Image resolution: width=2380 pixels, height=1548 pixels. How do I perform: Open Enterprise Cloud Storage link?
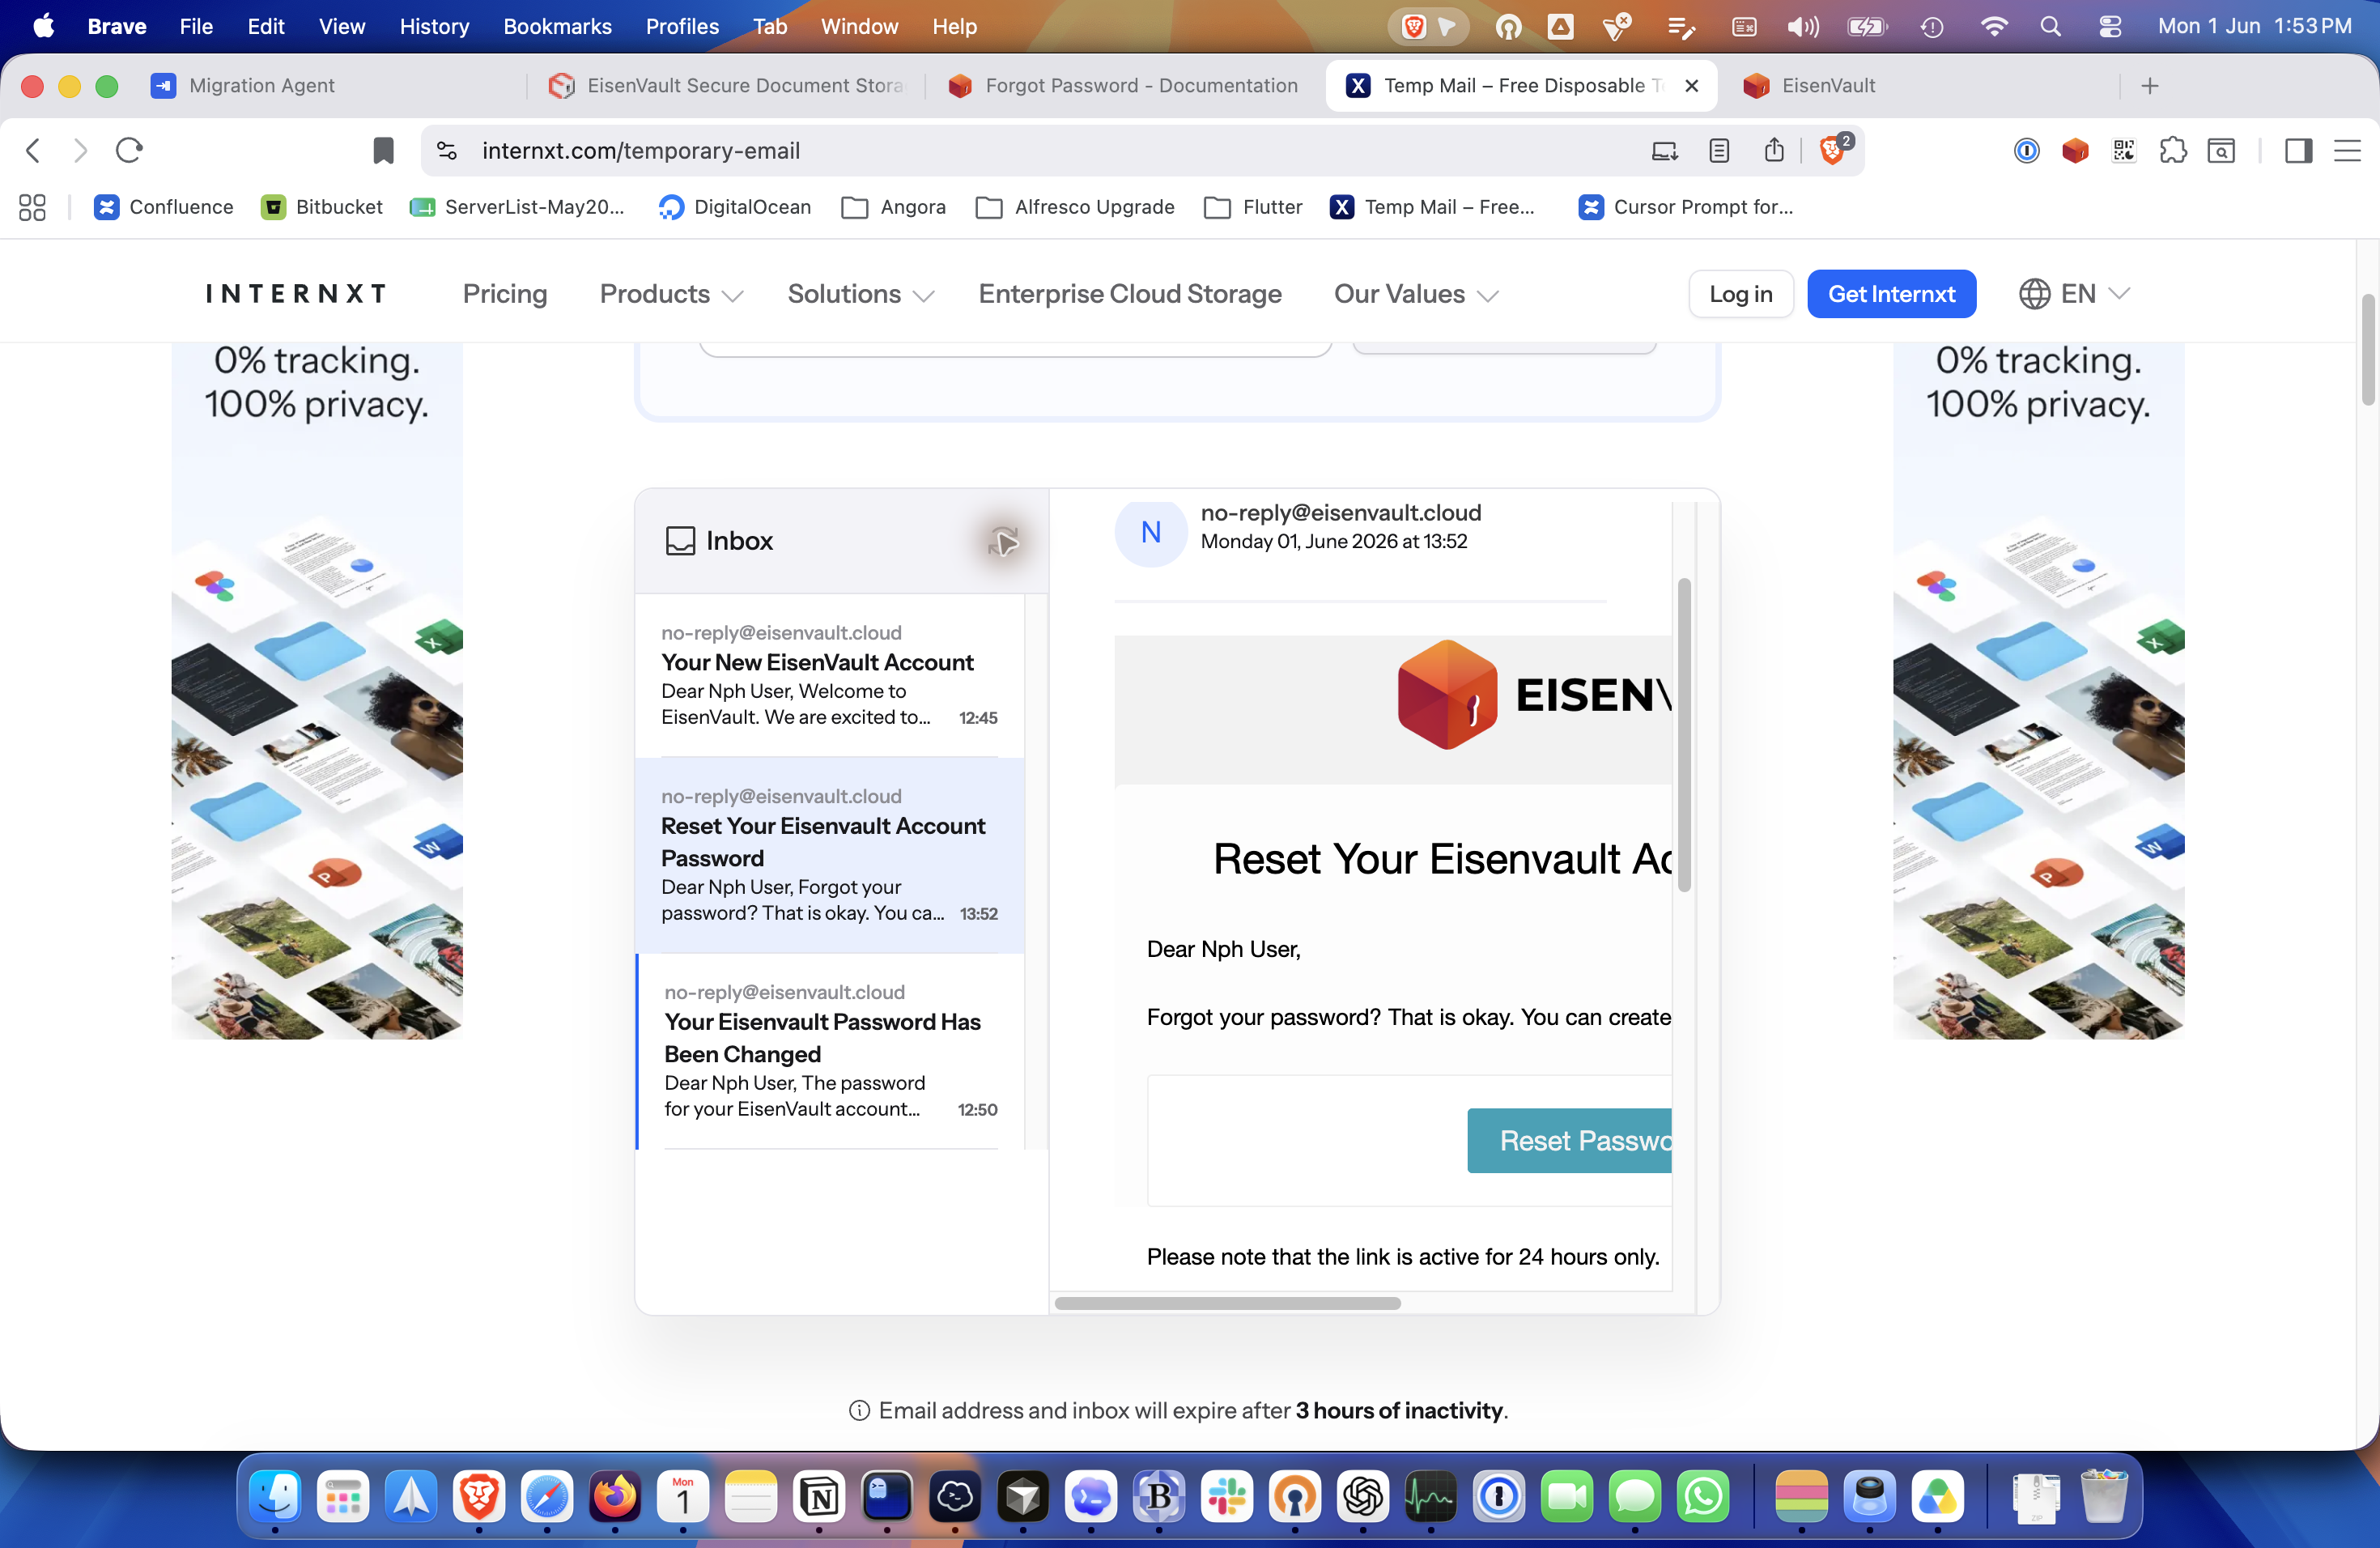1130,294
